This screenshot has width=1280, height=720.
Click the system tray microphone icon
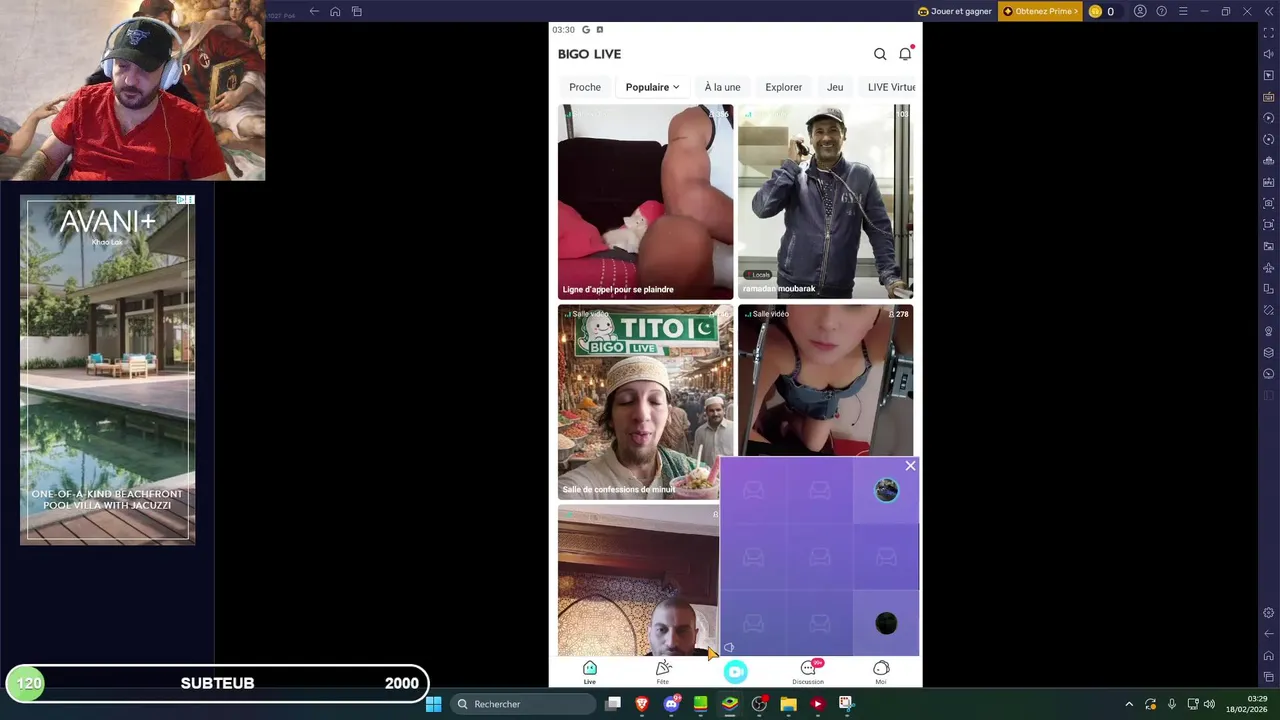pyautogui.click(x=1171, y=704)
